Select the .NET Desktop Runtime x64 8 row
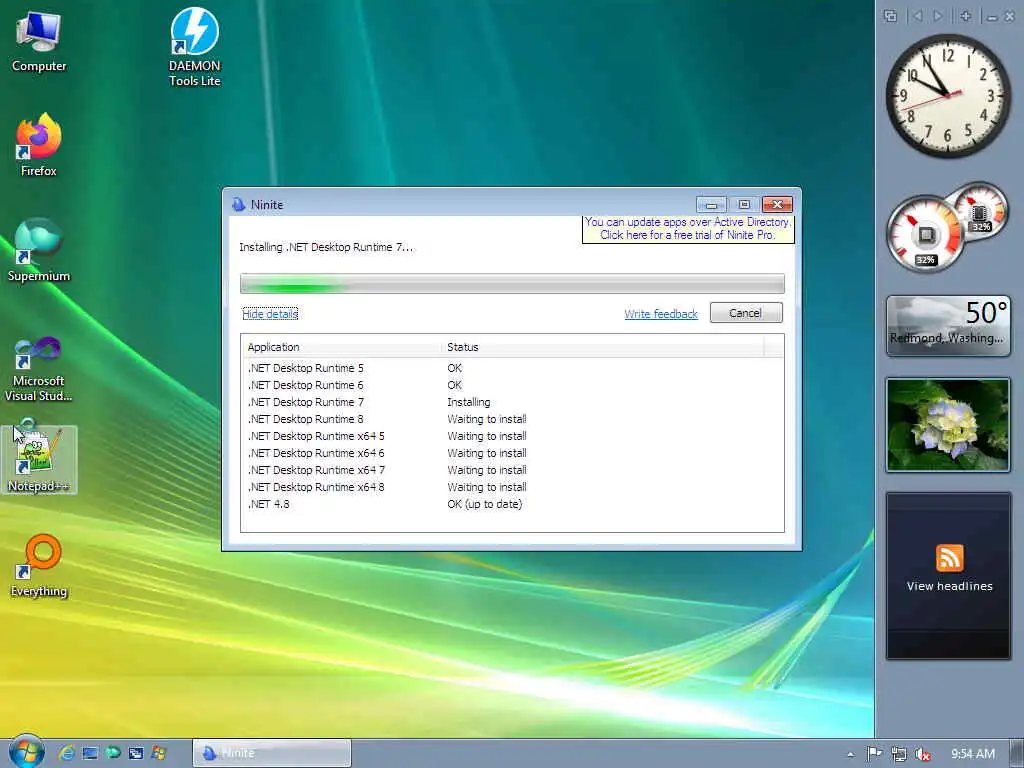The height and width of the screenshot is (768, 1024). [512, 487]
